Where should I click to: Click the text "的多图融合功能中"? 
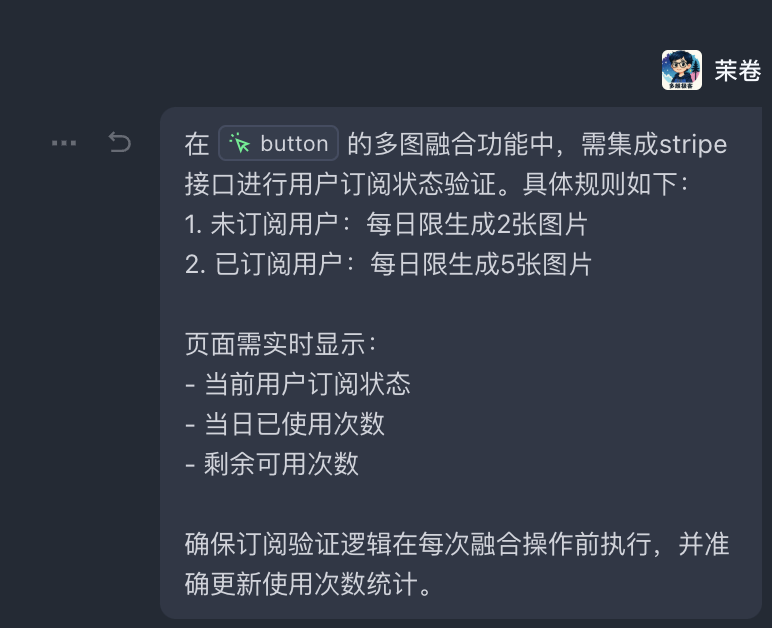450,144
